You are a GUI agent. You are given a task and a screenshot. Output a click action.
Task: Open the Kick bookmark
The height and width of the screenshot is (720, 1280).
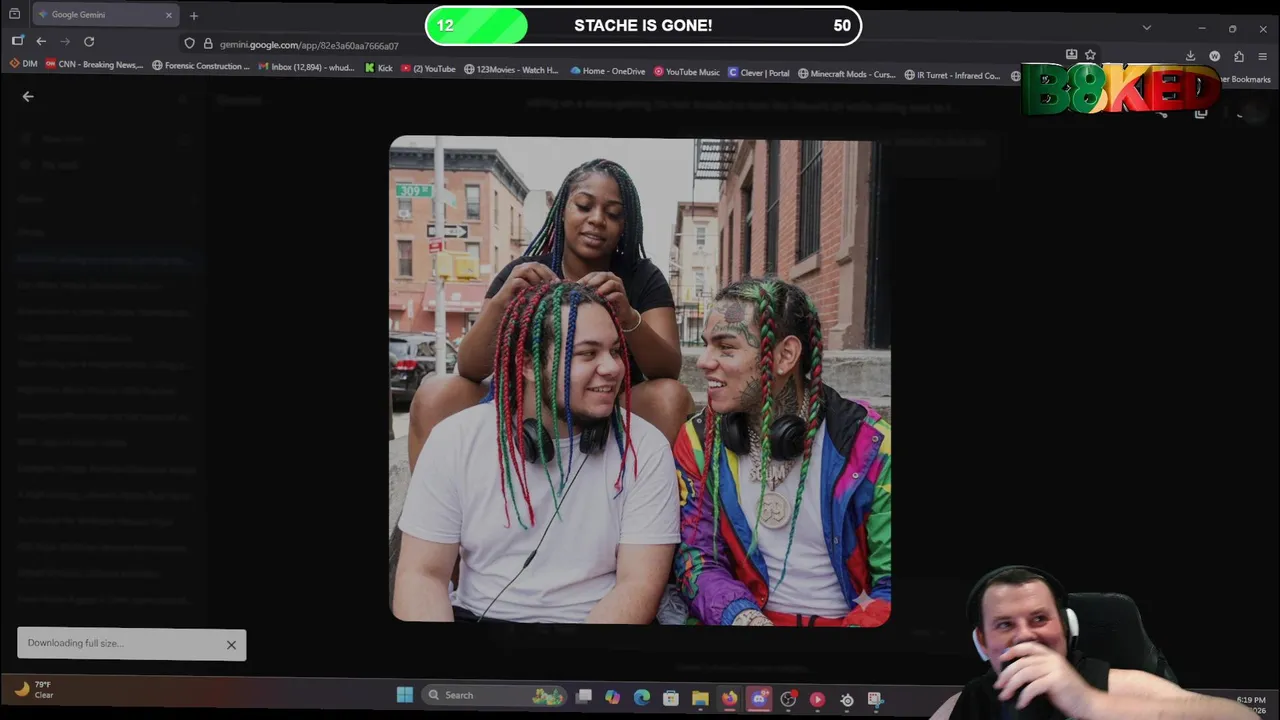click(x=379, y=68)
